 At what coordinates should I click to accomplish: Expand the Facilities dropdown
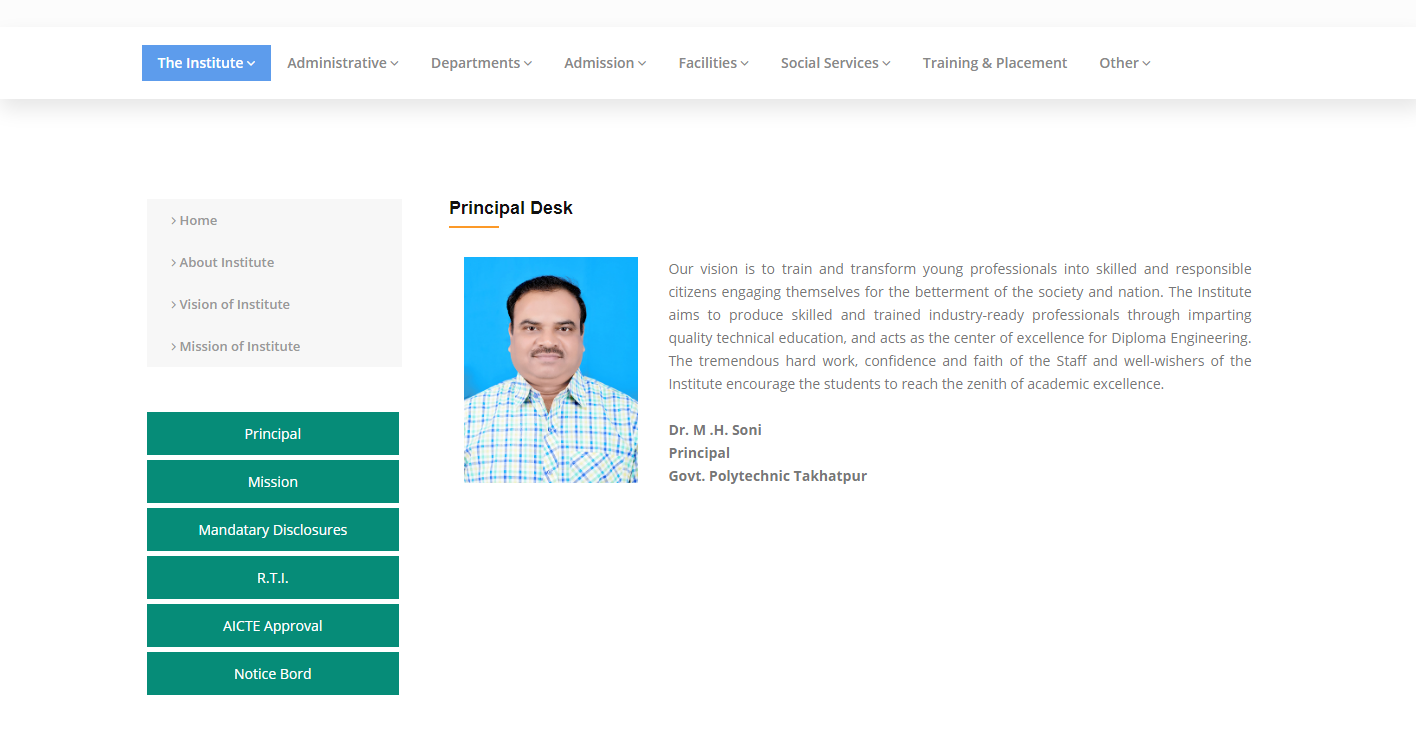713,63
